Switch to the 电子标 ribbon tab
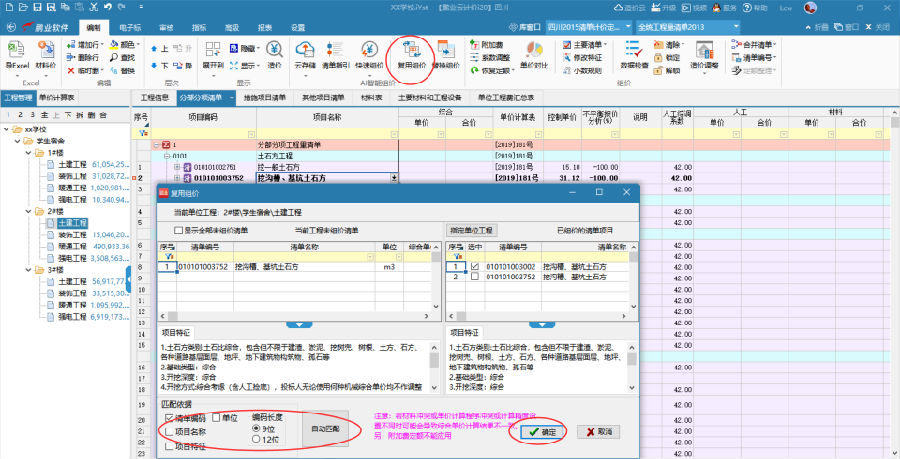This screenshot has width=900, height=459. coord(128,27)
